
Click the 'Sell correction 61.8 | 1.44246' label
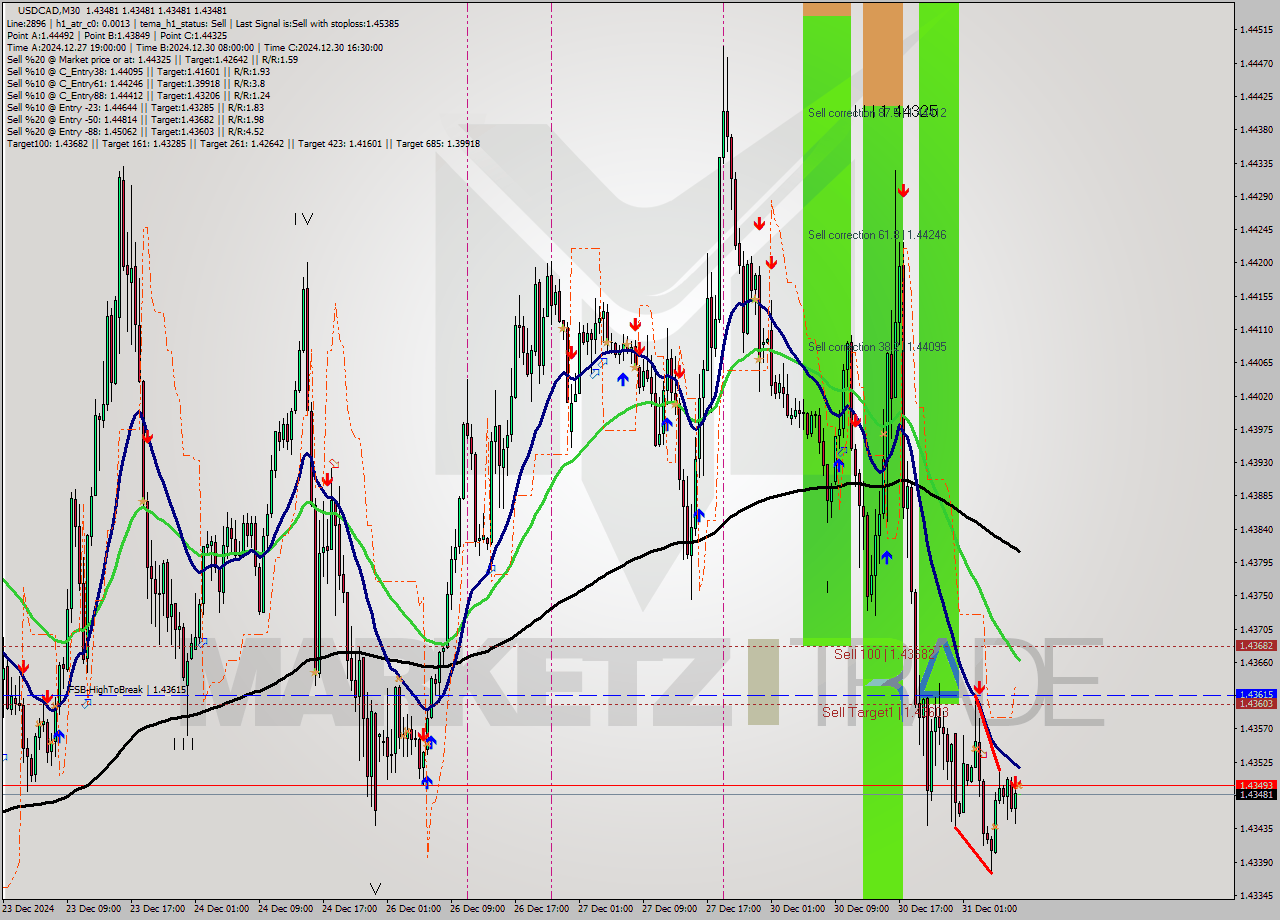pos(877,235)
